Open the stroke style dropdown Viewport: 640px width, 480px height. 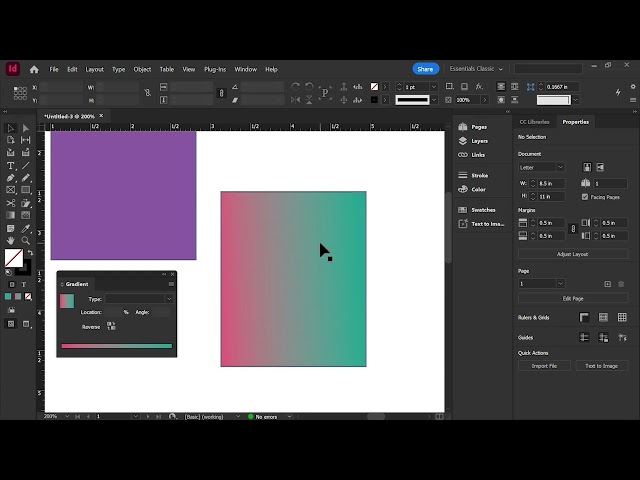click(x=434, y=100)
